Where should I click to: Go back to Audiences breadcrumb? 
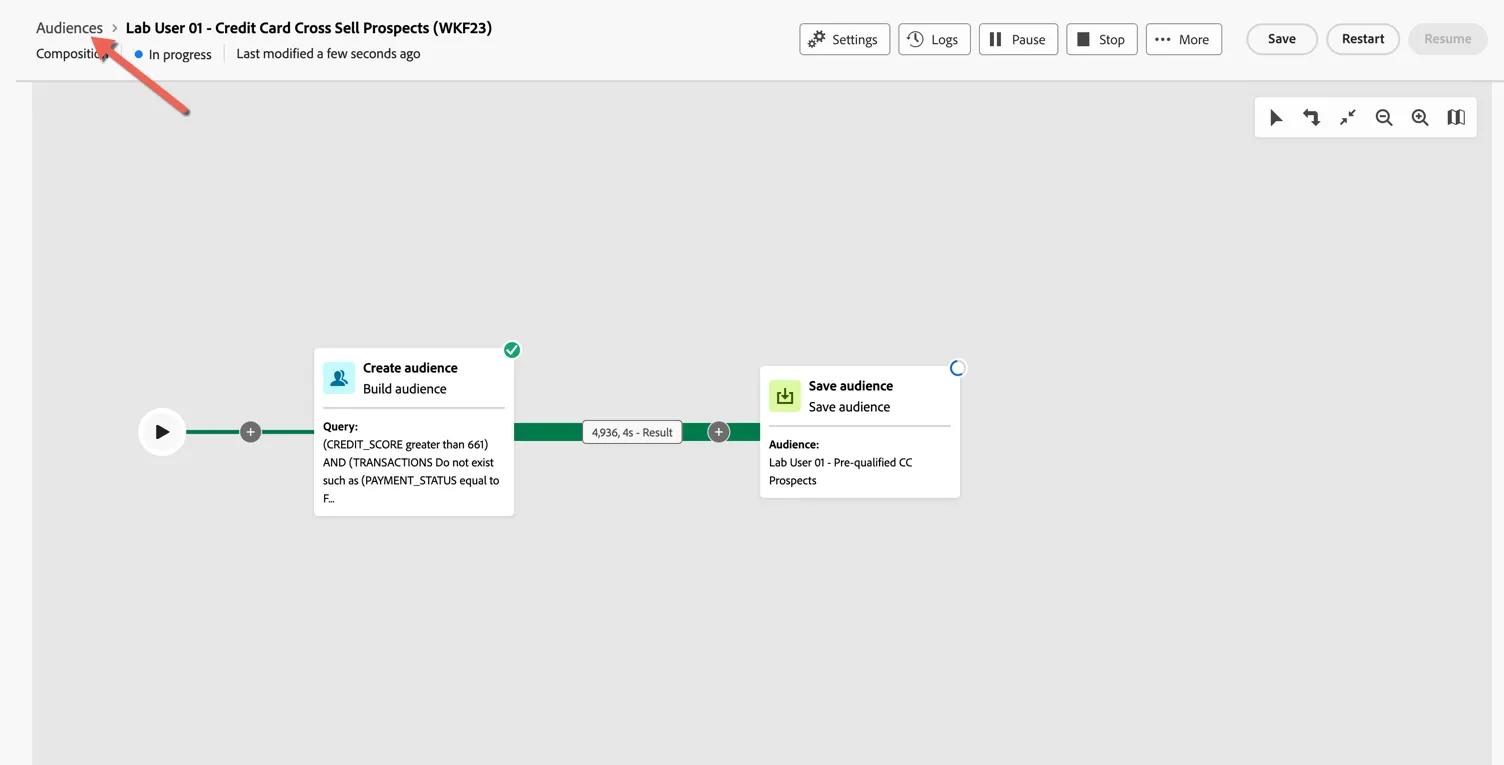(69, 28)
